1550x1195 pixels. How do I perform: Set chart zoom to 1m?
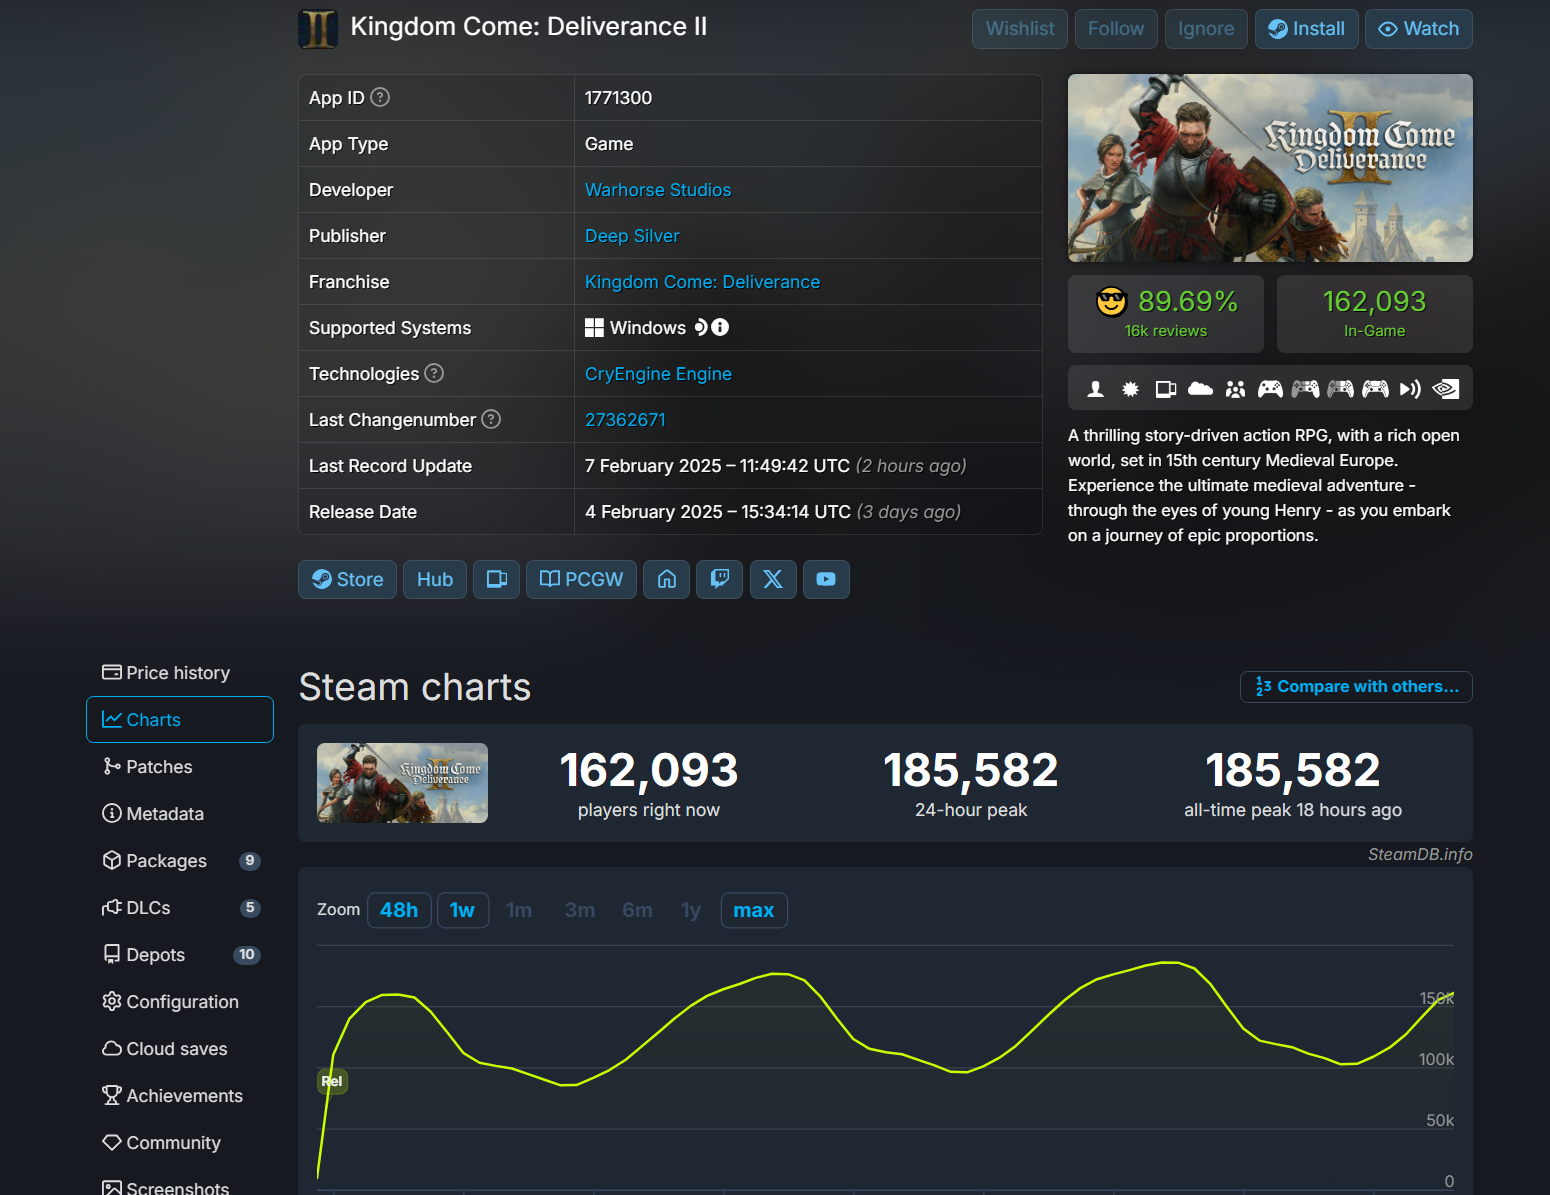coord(519,910)
